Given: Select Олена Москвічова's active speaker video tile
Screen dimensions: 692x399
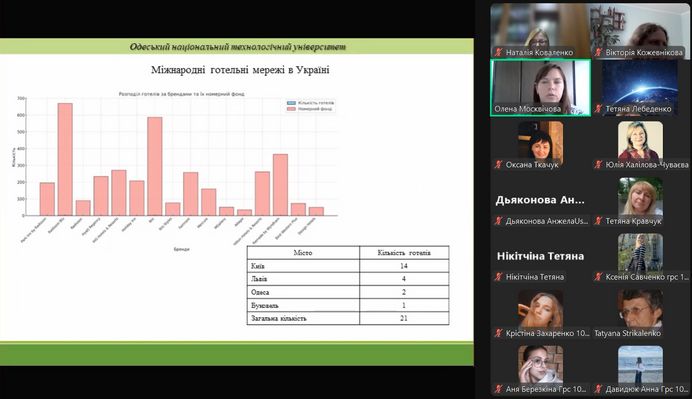Looking at the screenshot, I should coord(541,88).
